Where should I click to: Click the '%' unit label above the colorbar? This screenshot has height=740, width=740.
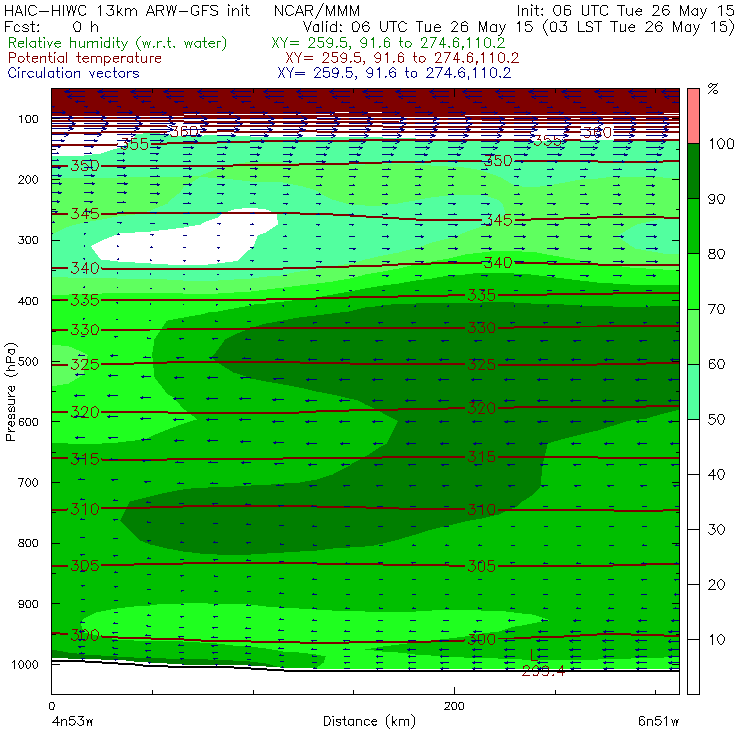(x=713, y=89)
